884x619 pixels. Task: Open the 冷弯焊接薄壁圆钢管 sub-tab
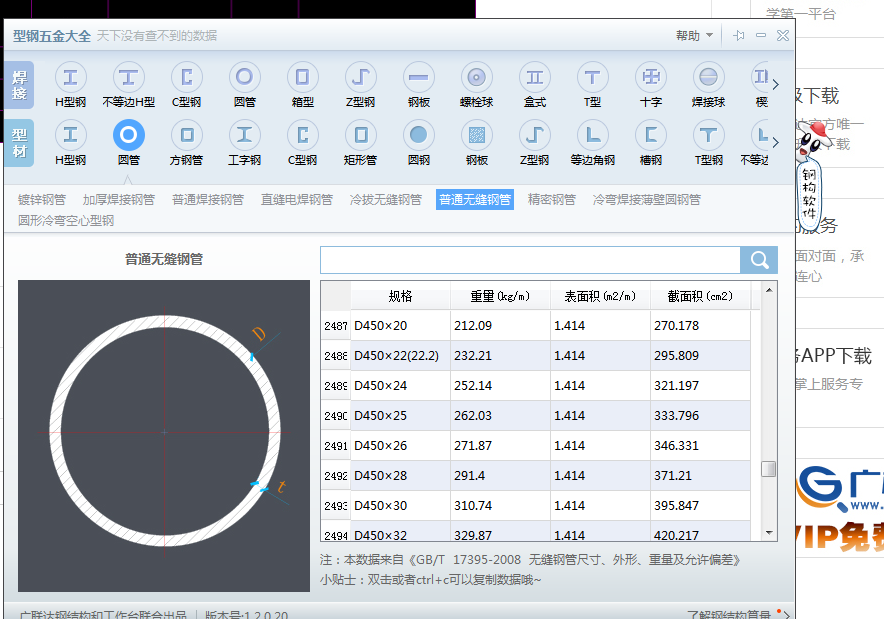(647, 200)
